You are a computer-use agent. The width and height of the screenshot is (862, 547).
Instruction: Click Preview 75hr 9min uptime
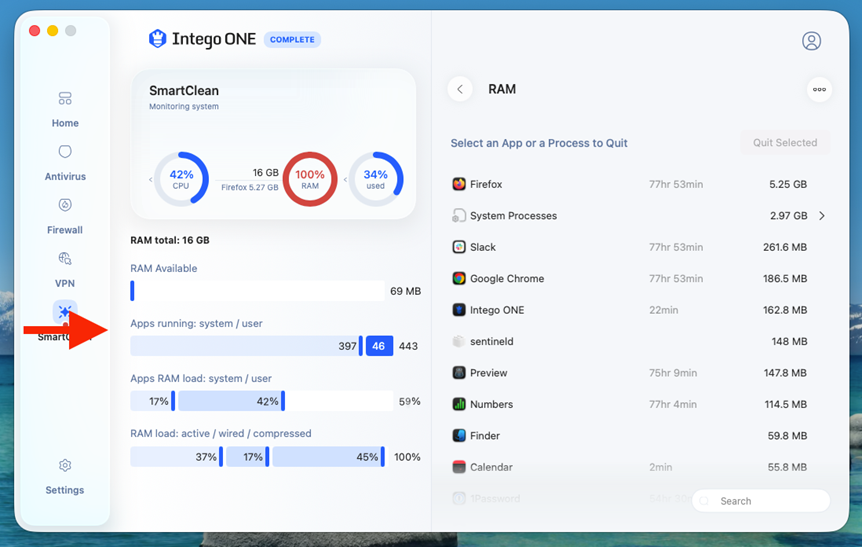coord(673,373)
